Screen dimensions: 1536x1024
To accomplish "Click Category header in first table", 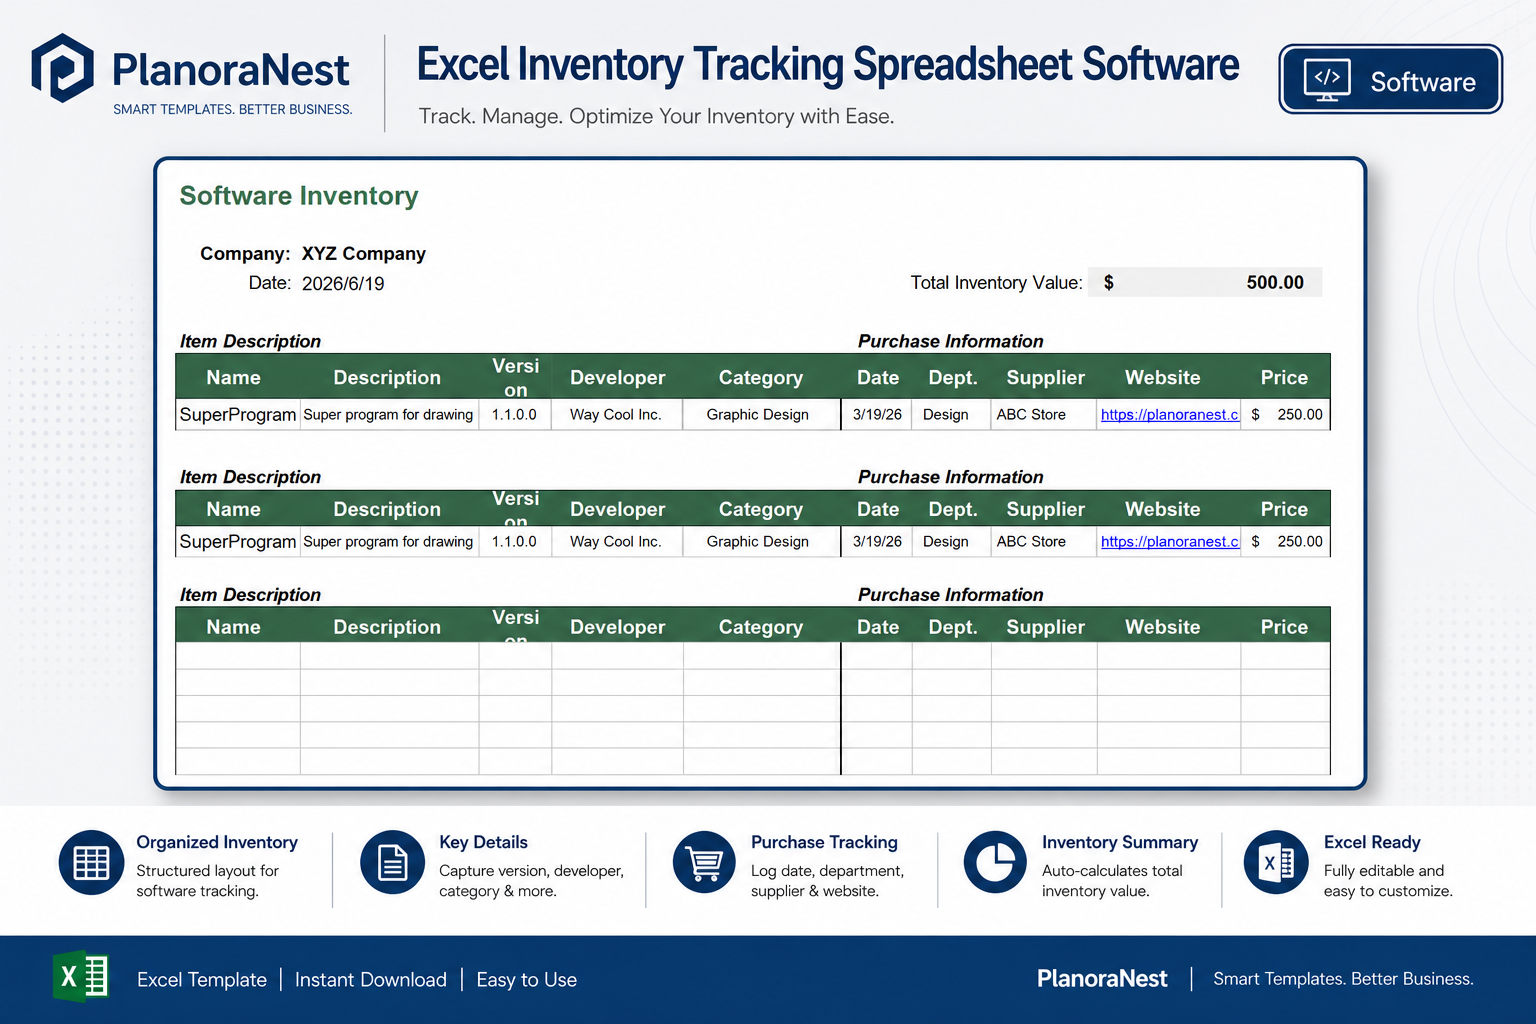I will pyautogui.click(x=760, y=377).
